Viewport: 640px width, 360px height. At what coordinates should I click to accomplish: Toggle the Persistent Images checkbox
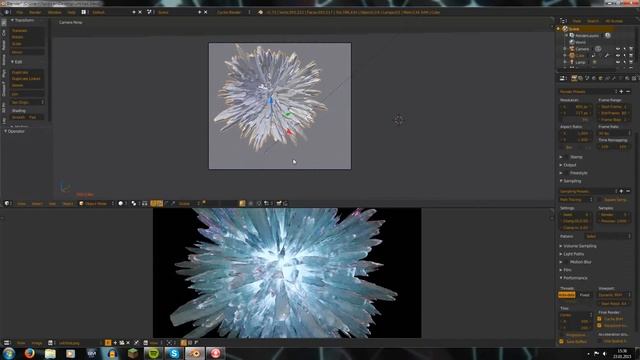[x=599, y=325]
